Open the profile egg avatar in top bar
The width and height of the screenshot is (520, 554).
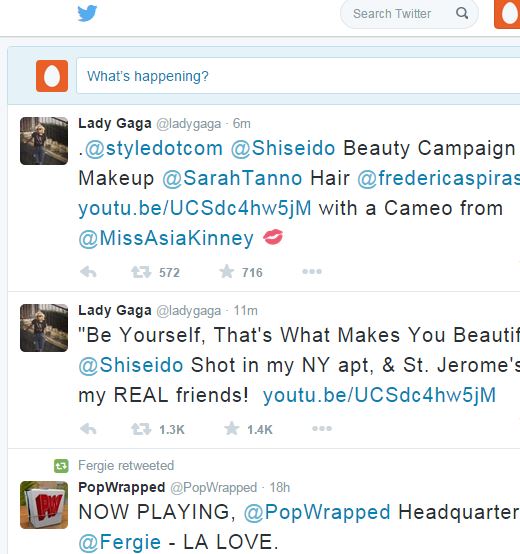coord(507,14)
